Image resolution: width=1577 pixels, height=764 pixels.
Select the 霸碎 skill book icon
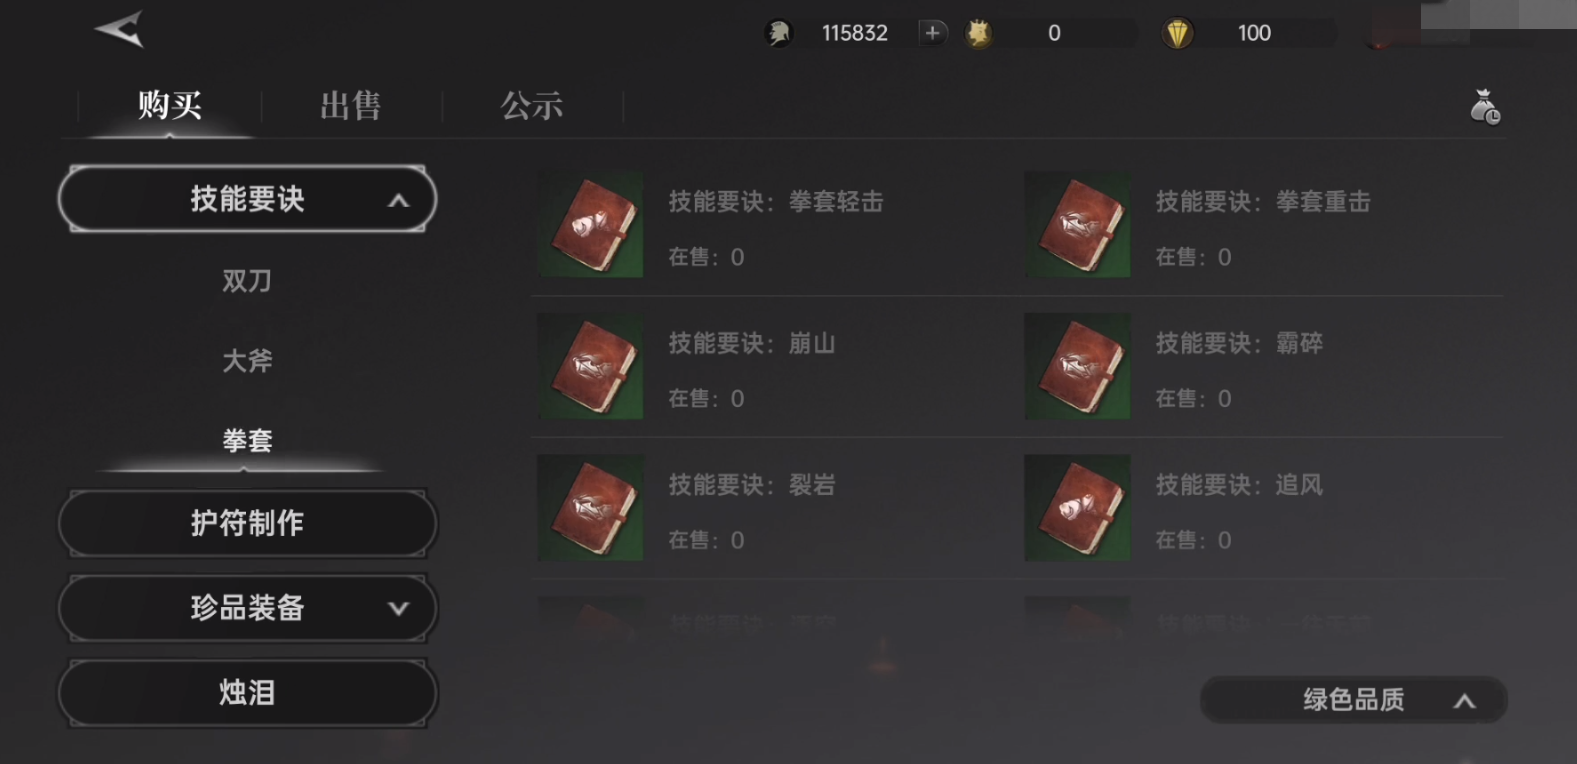coord(1077,366)
